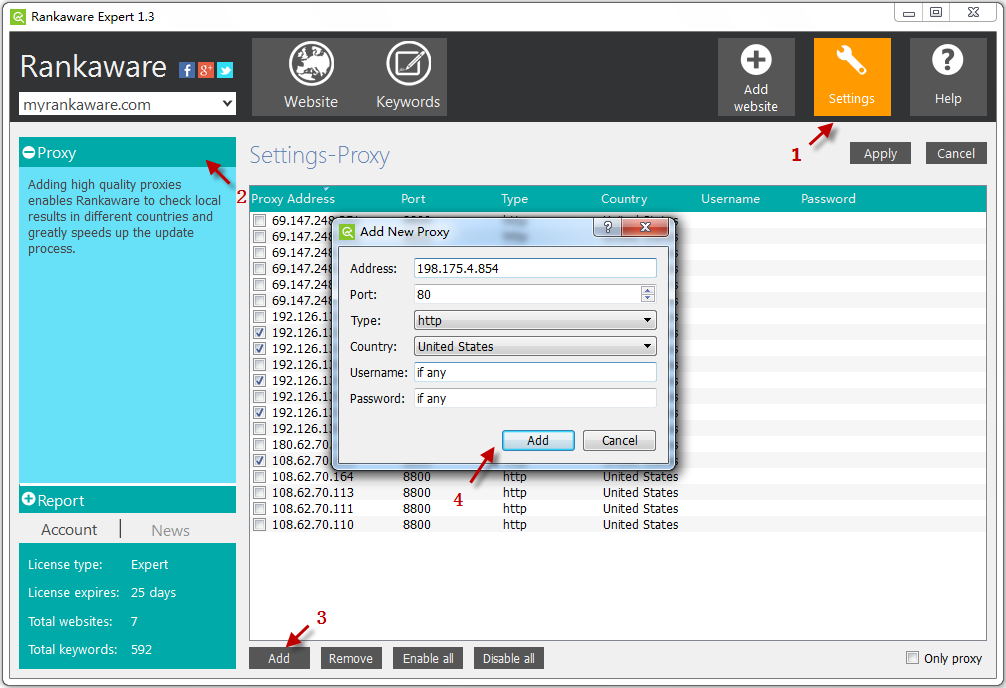Focus the Port input field

coord(527,295)
